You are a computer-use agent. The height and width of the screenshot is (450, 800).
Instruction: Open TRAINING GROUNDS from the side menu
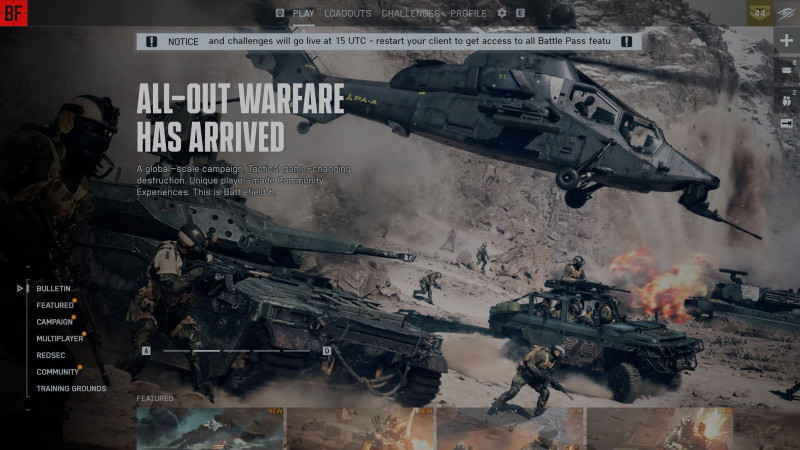71,389
